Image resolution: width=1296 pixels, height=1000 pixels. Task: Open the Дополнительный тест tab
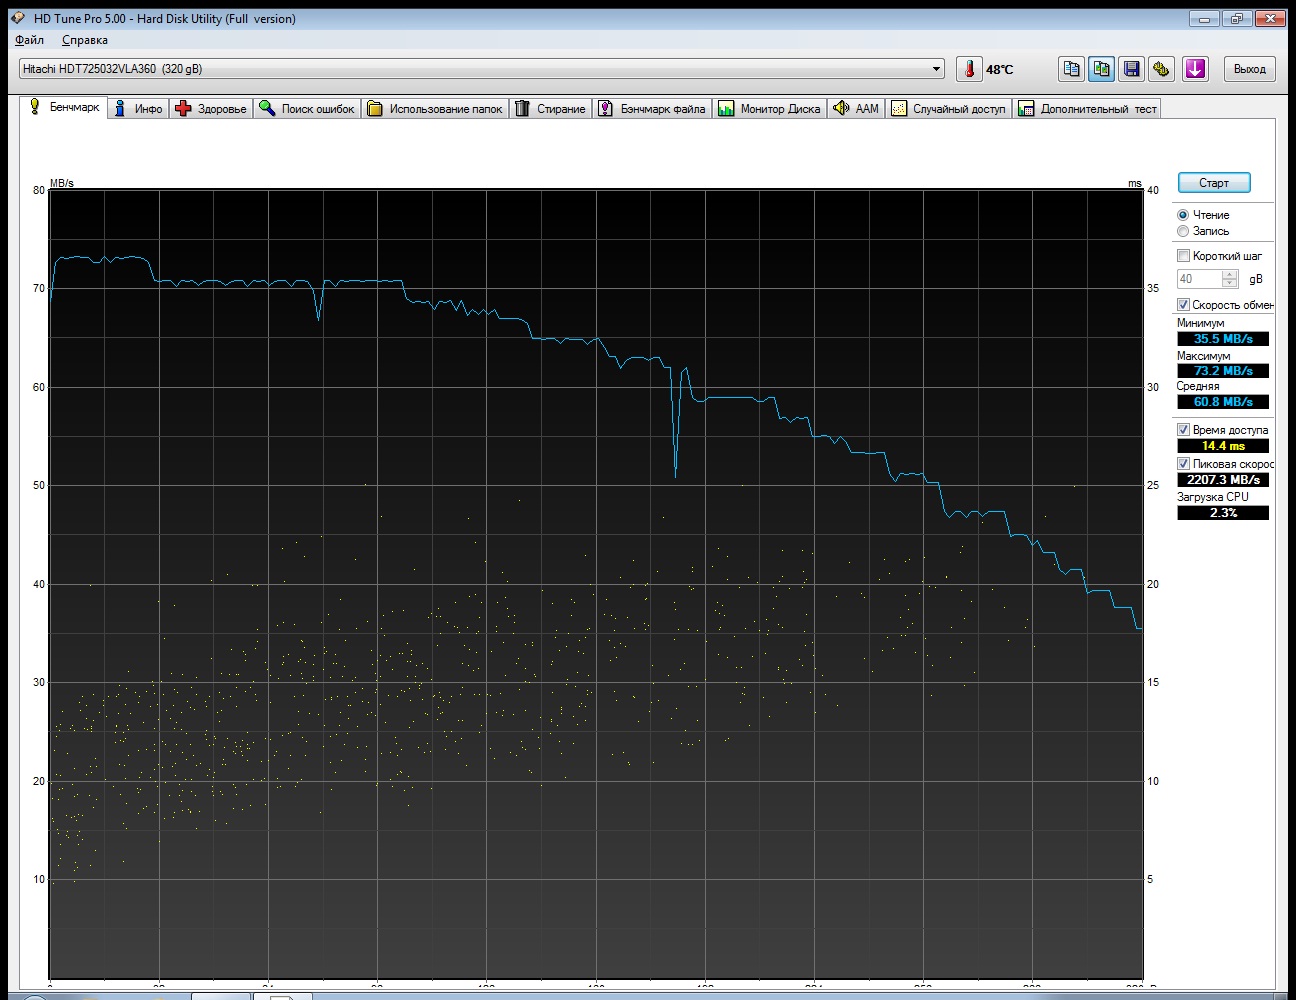(1087, 109)
